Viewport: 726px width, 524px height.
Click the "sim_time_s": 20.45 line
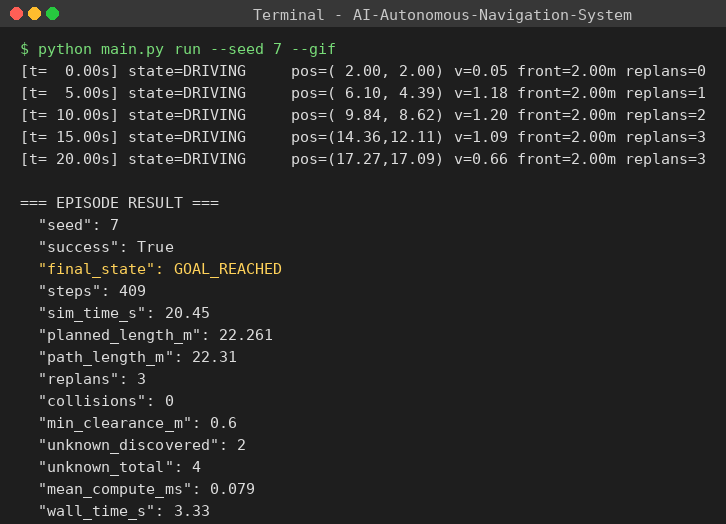pyautogui.click(x=124, y=313)
